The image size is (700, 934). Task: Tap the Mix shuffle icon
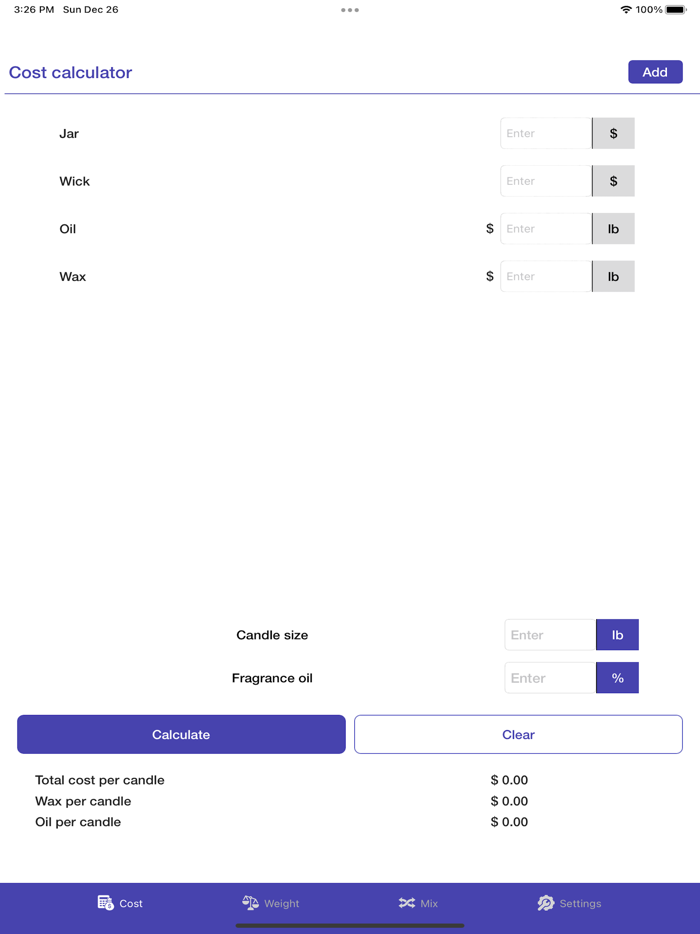(406, 903)
